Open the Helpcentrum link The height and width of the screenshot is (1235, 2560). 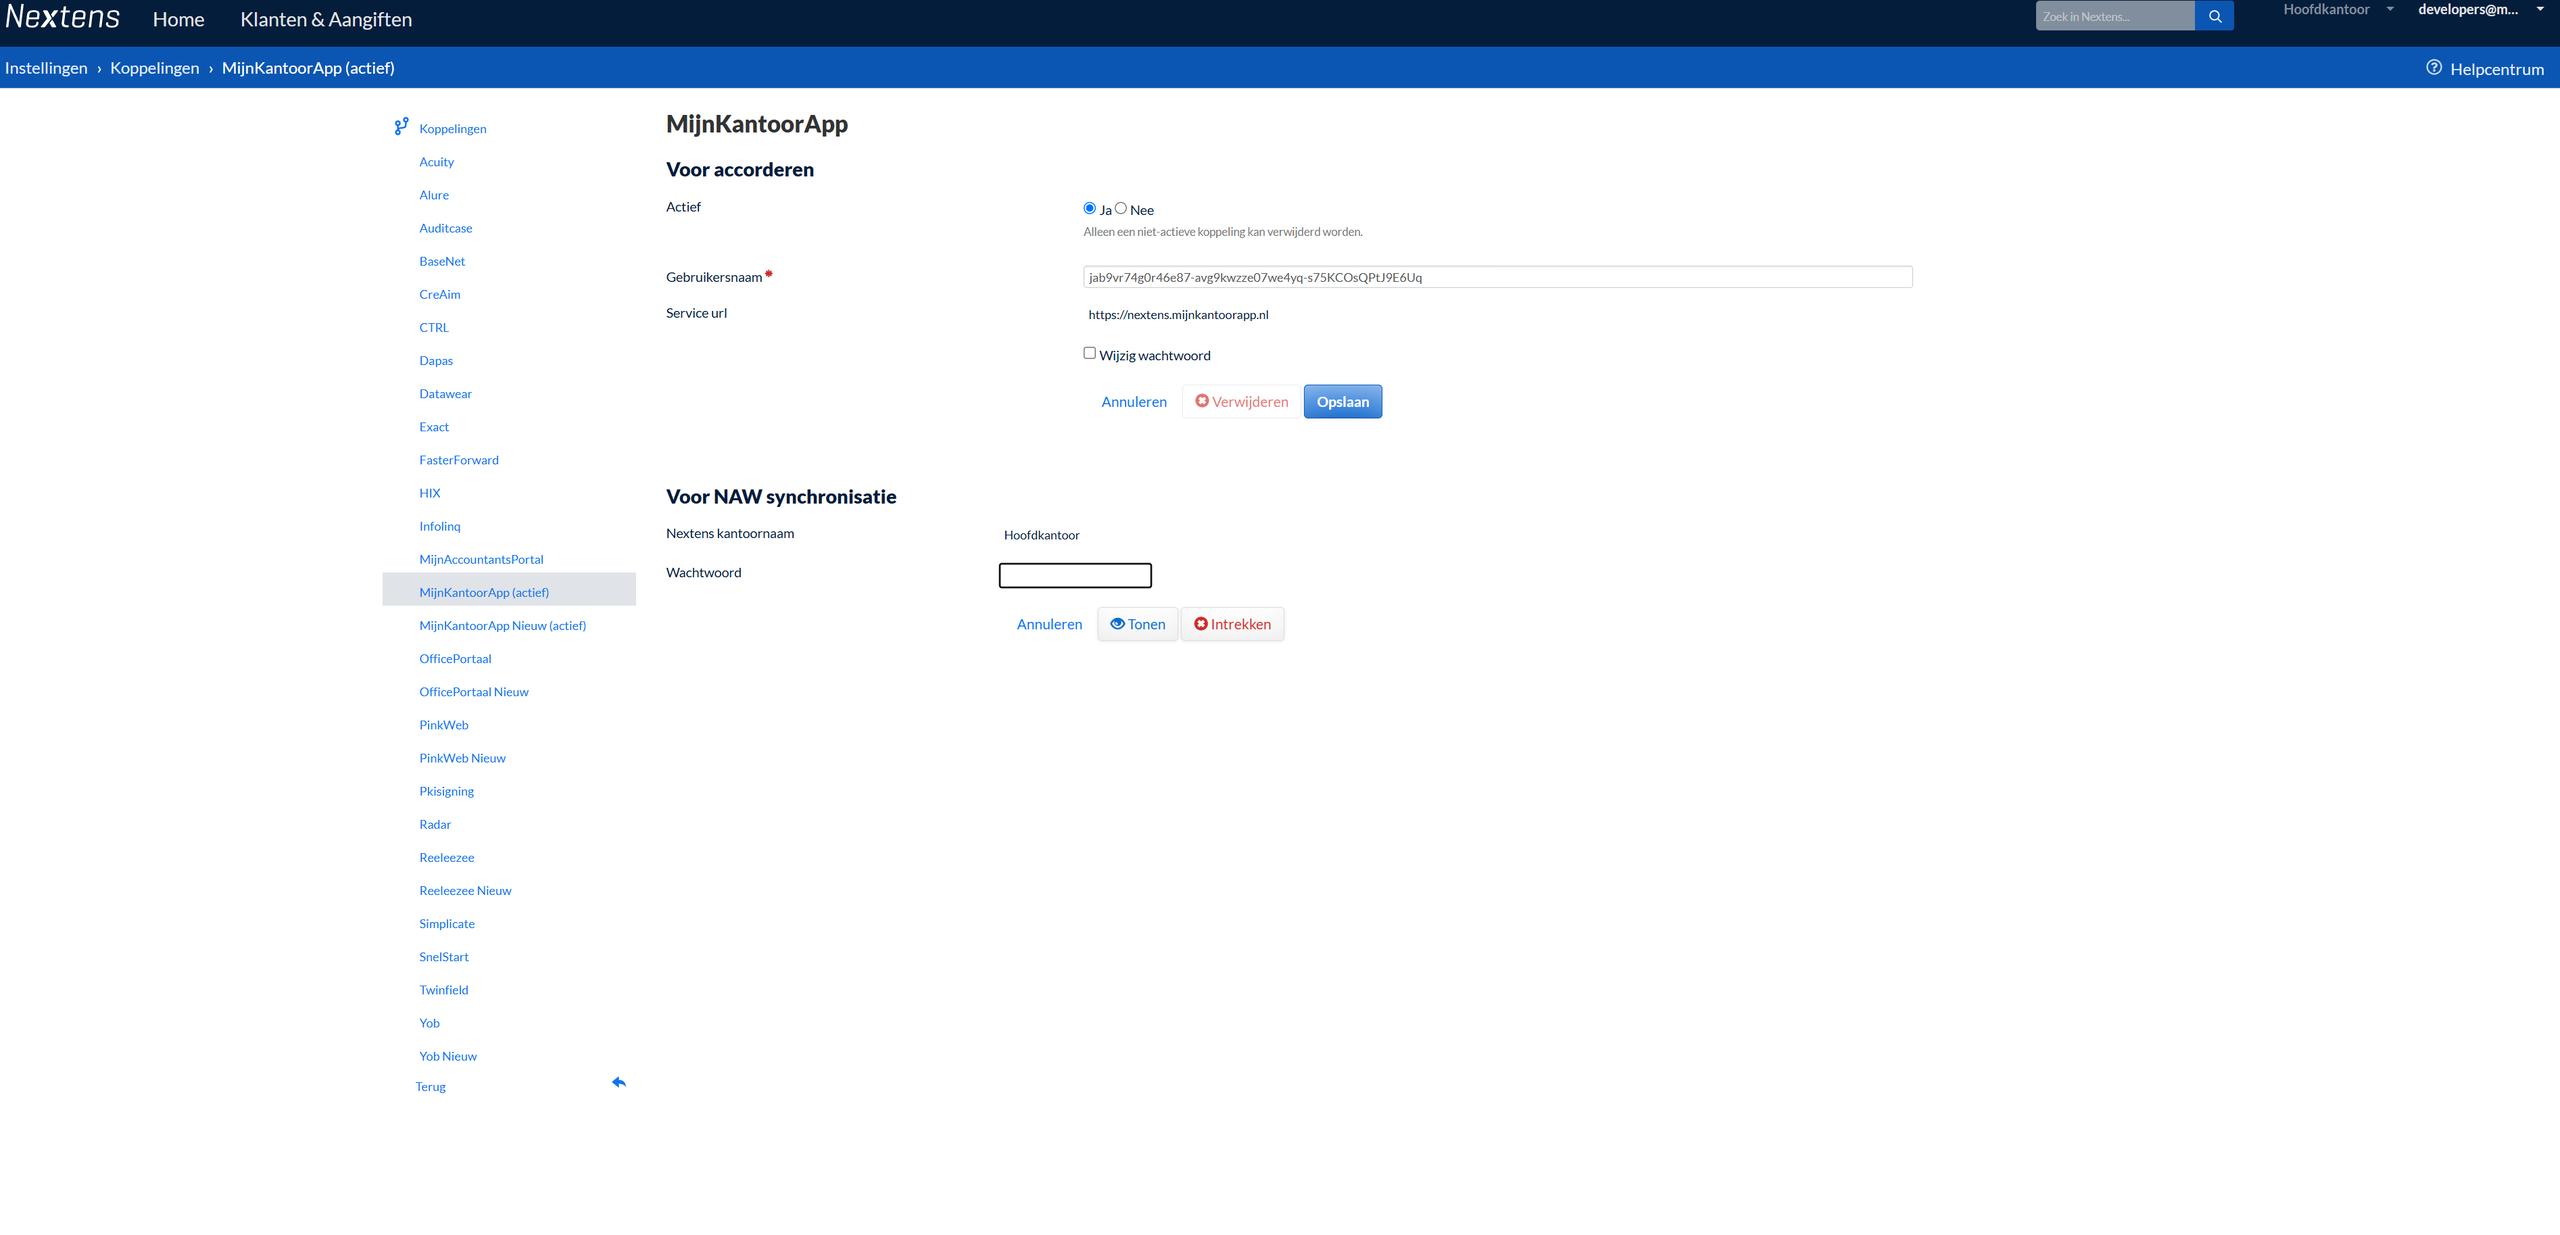pos(2496,69)
